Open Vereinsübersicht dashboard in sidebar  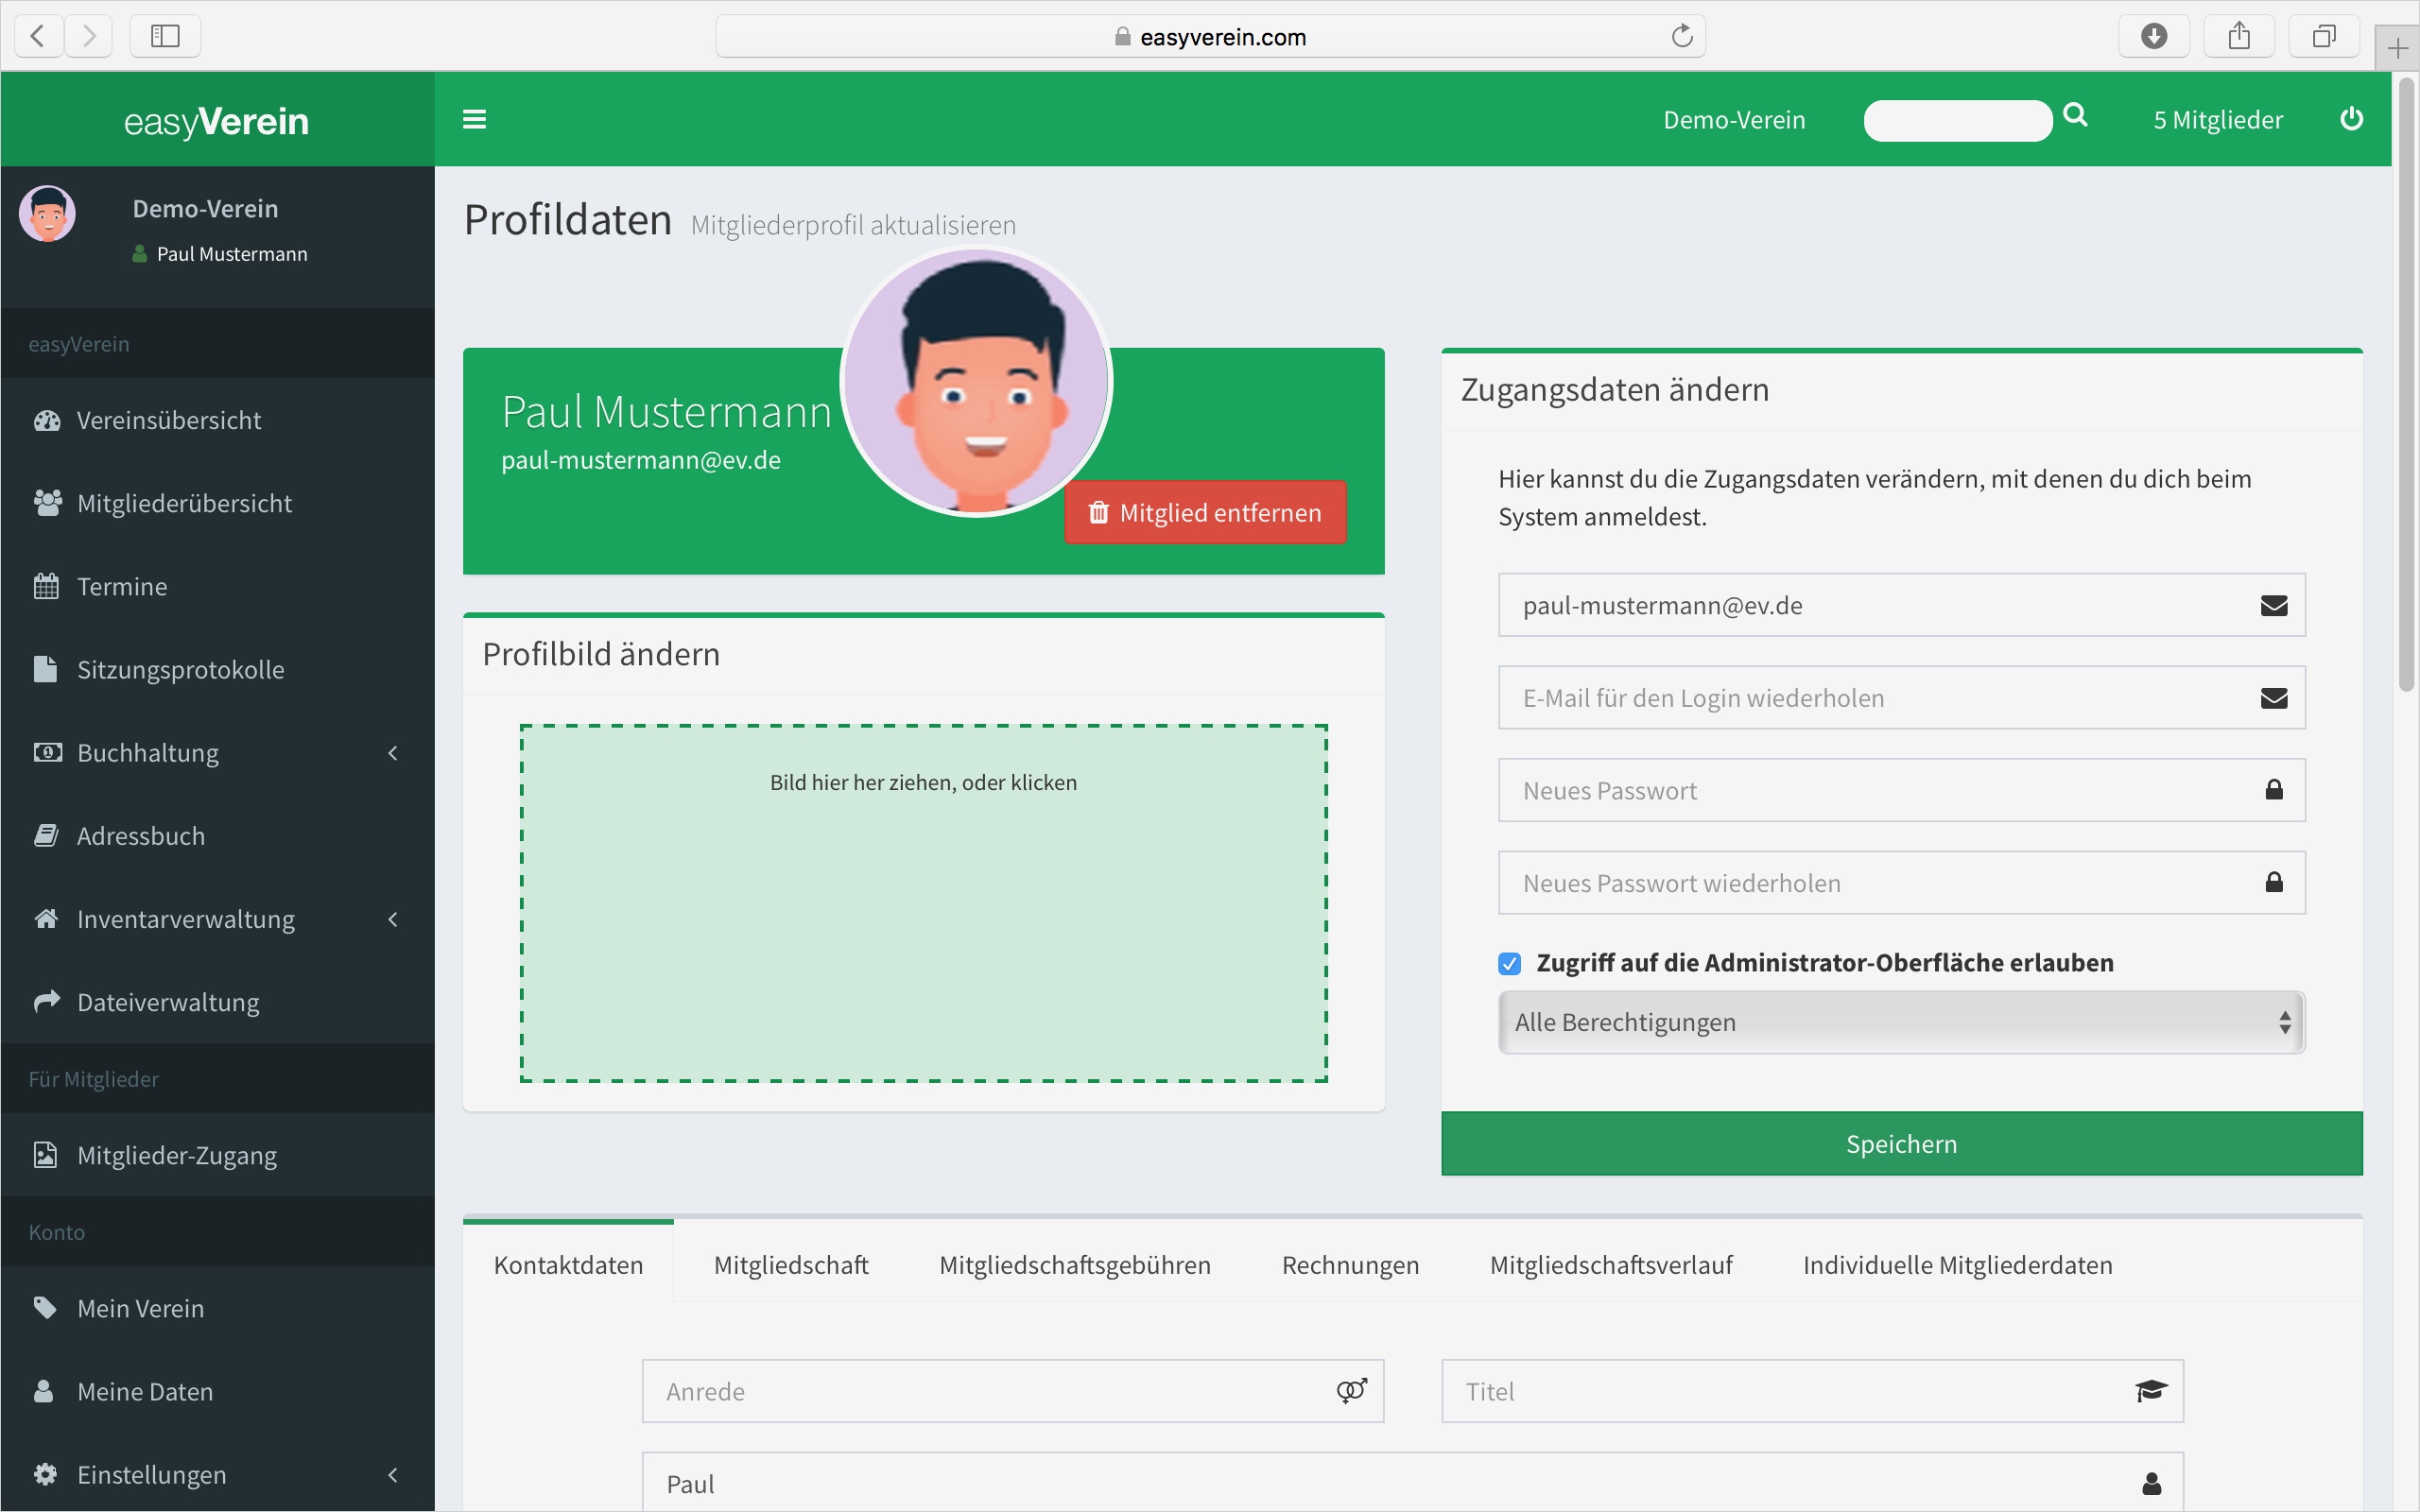pyautogui.click(x=168, y=420)
